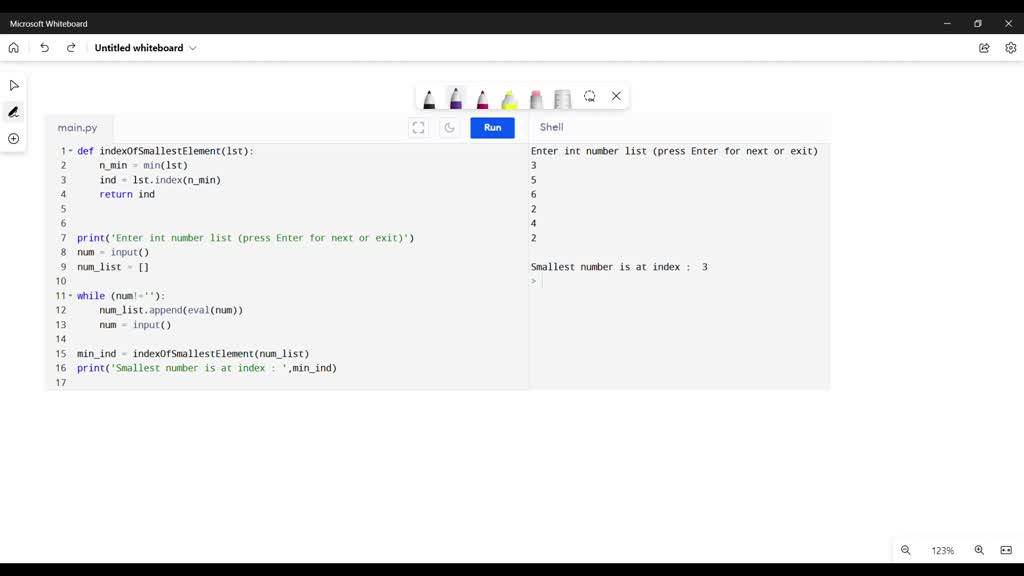This screenshot has width=1024, height=576.
Task: Toggle the inking mode in sidebar
Action: point(14,112)
